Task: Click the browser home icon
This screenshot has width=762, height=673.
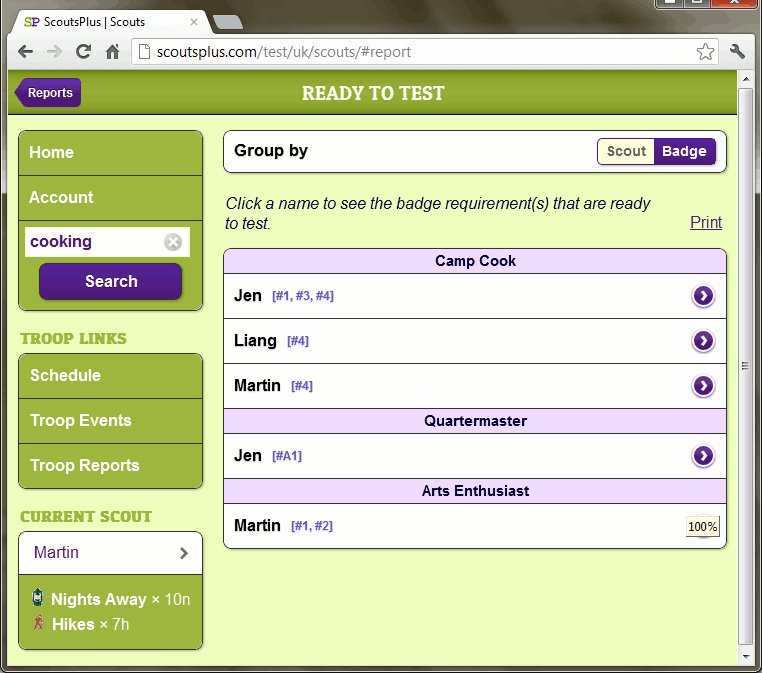Action: point(113,52)
